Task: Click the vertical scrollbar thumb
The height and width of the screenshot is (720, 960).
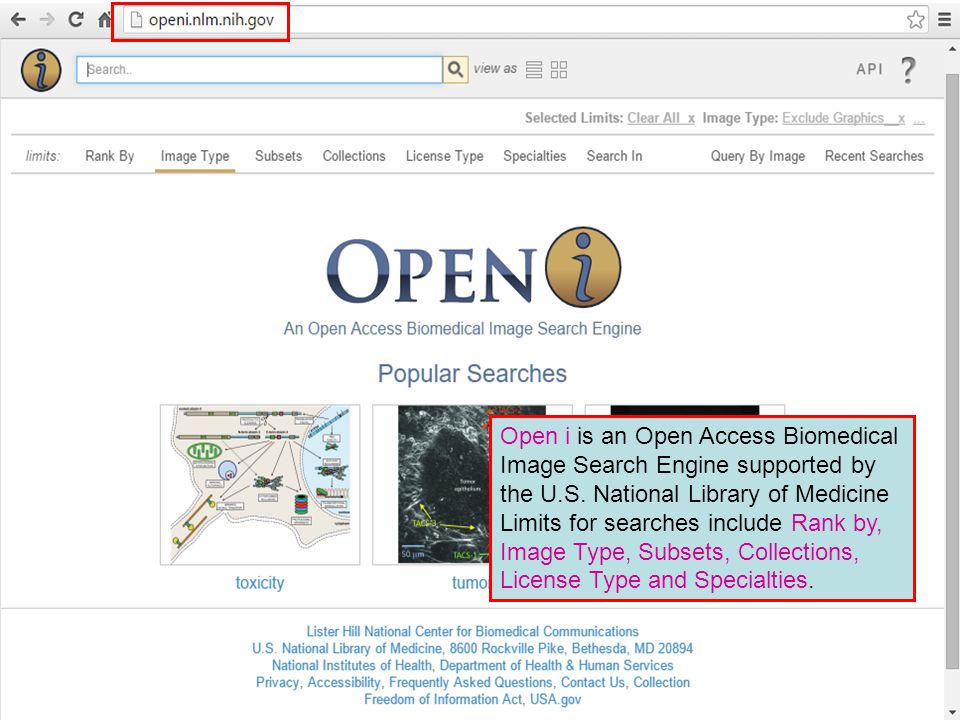Action: pyautogui.click(x=953, y=372)
